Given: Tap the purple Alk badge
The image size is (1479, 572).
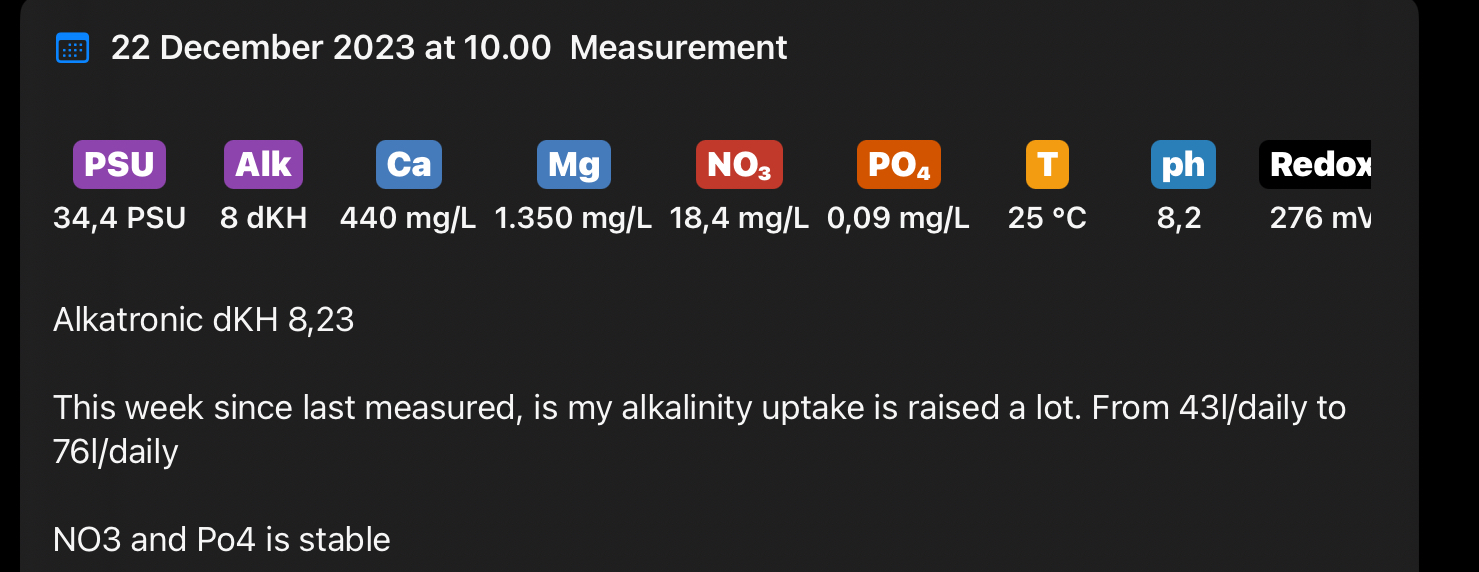Looking at the screenshot, I should (x=263, y=165).
